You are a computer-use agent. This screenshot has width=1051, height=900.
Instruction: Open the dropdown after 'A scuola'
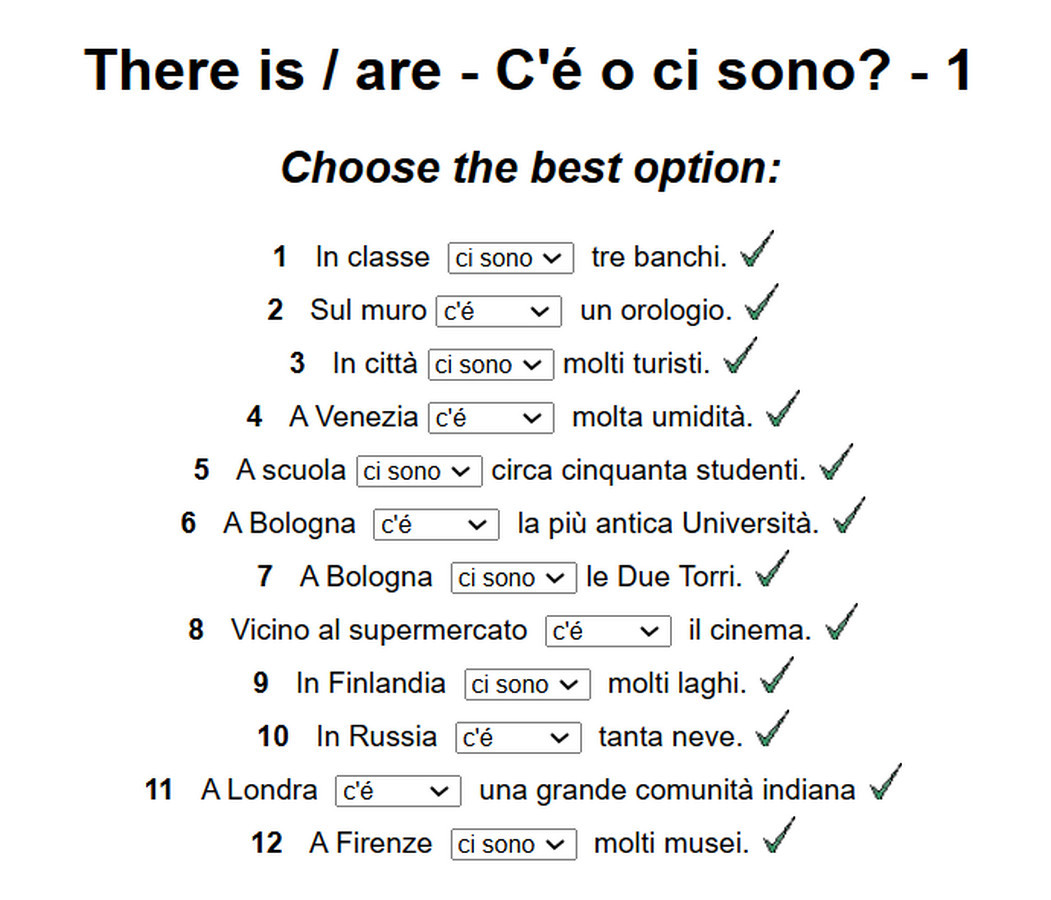tap(419, 471)
